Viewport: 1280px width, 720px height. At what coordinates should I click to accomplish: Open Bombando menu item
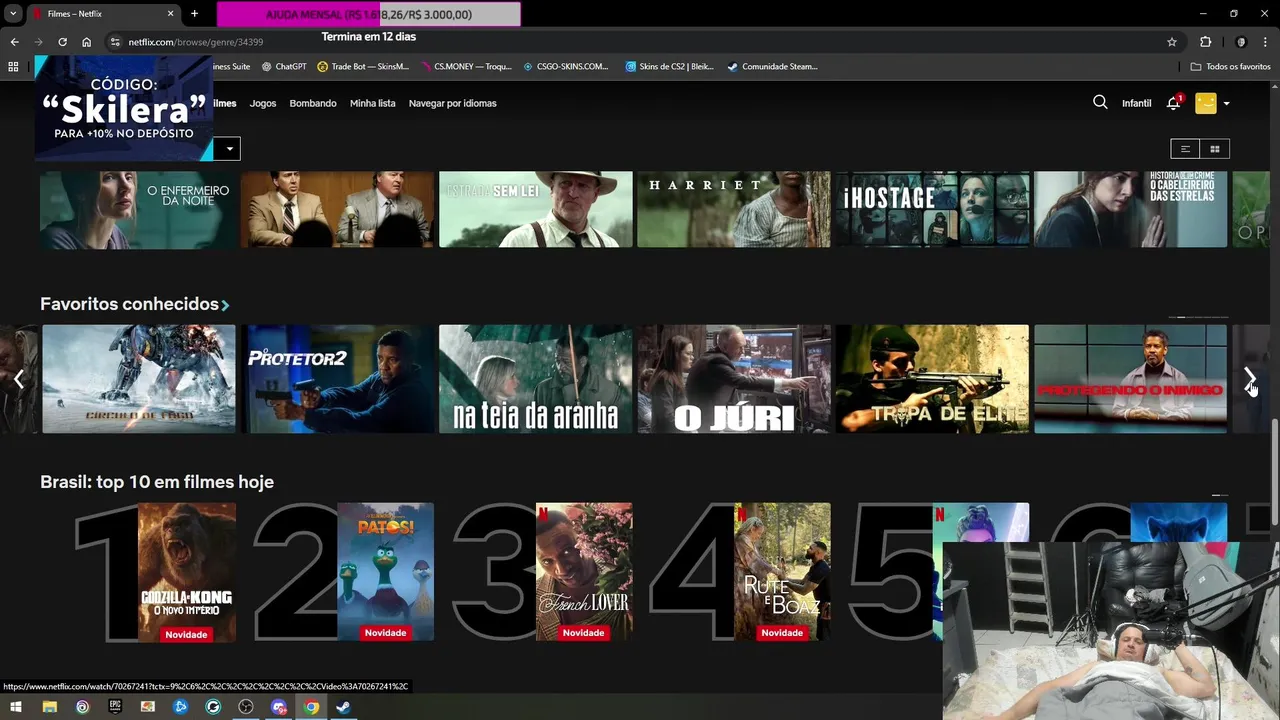click(313, 103)
